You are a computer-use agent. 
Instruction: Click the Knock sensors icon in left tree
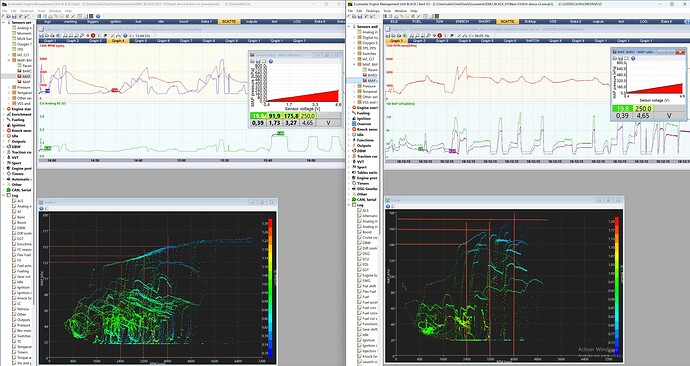click(x=9, y=131)
